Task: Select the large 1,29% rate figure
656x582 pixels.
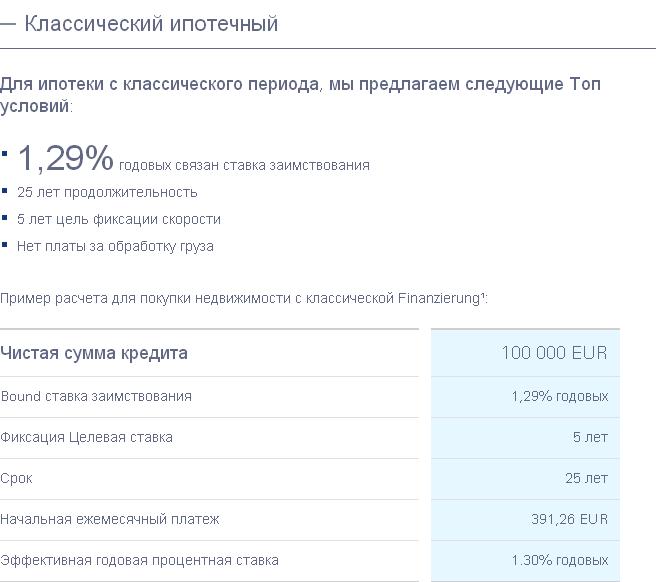Action: click(66, 158)
